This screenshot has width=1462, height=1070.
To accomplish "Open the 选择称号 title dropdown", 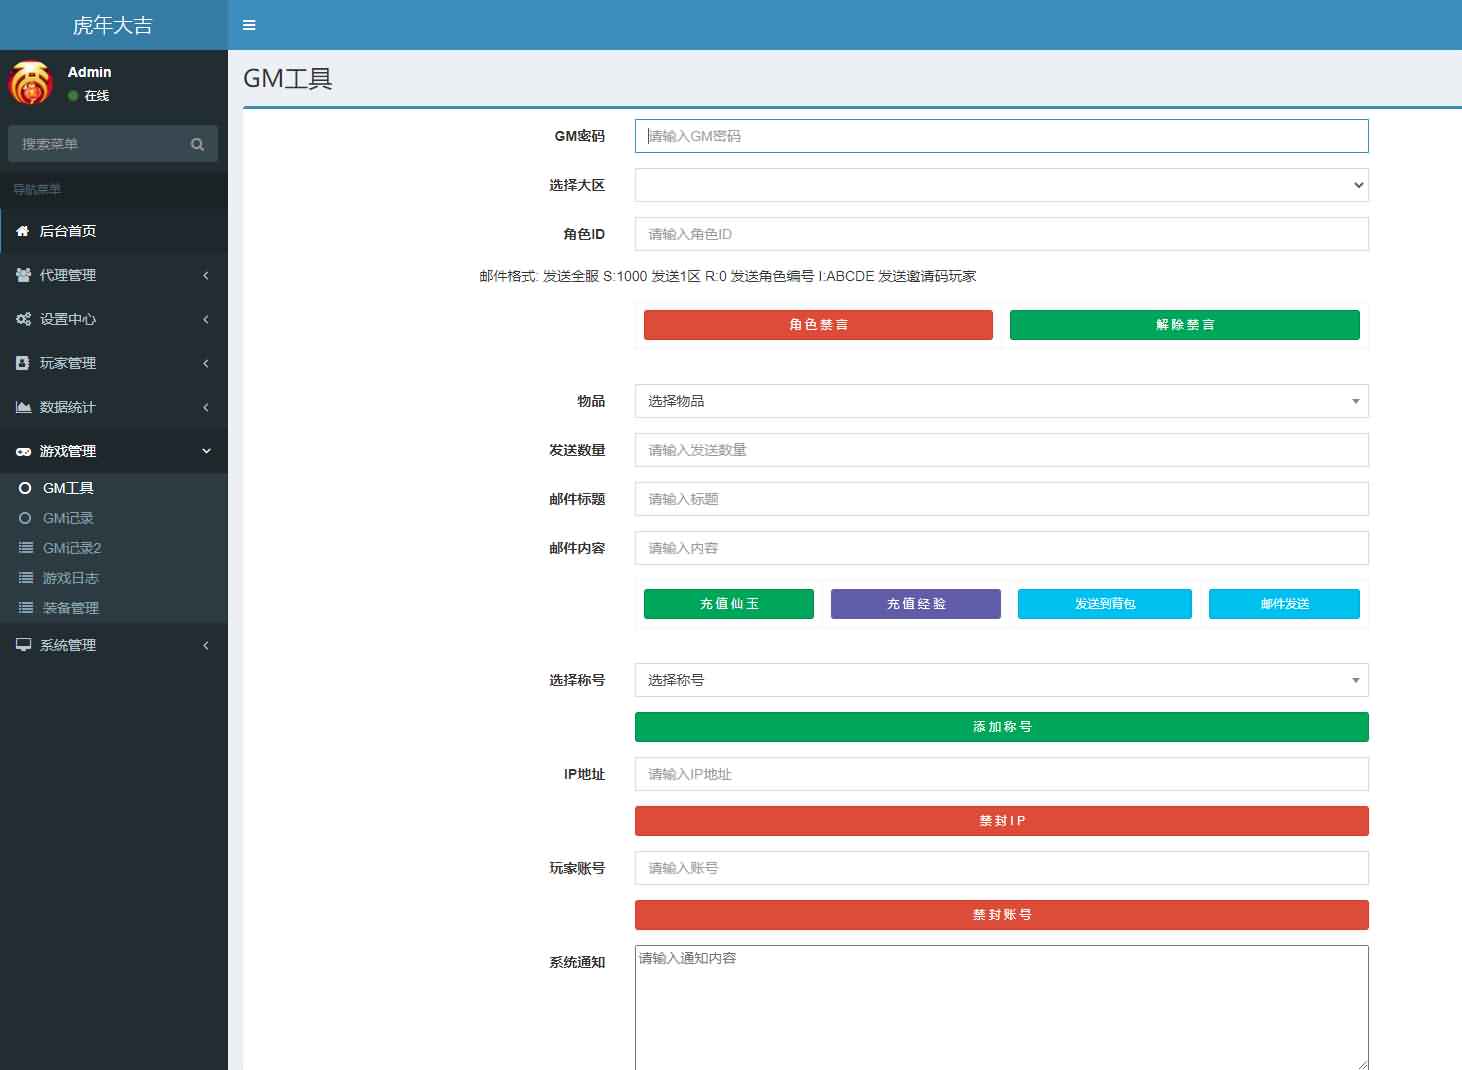I will coord(1001,680).
